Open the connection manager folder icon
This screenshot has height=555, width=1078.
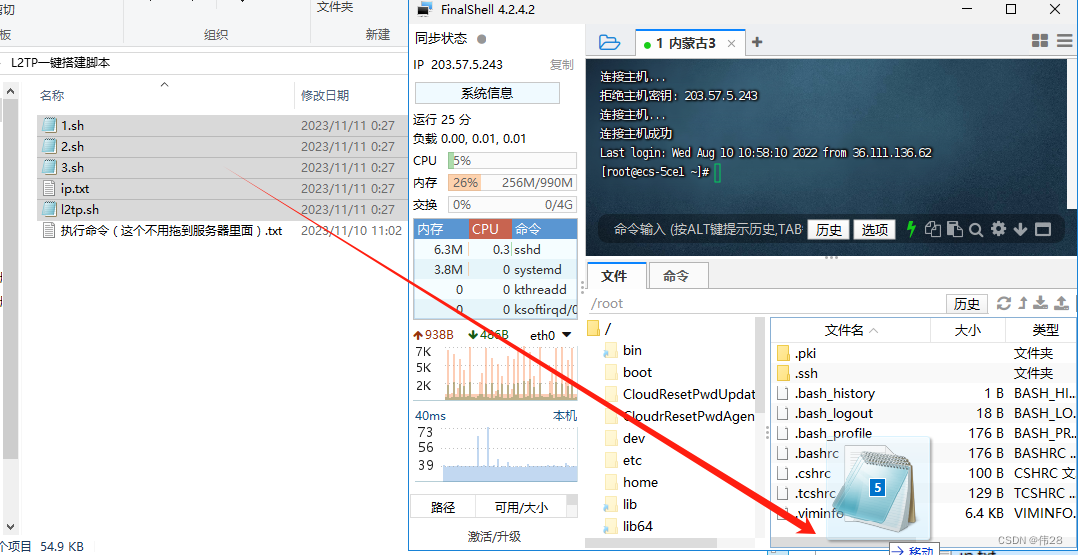point(608,42)
